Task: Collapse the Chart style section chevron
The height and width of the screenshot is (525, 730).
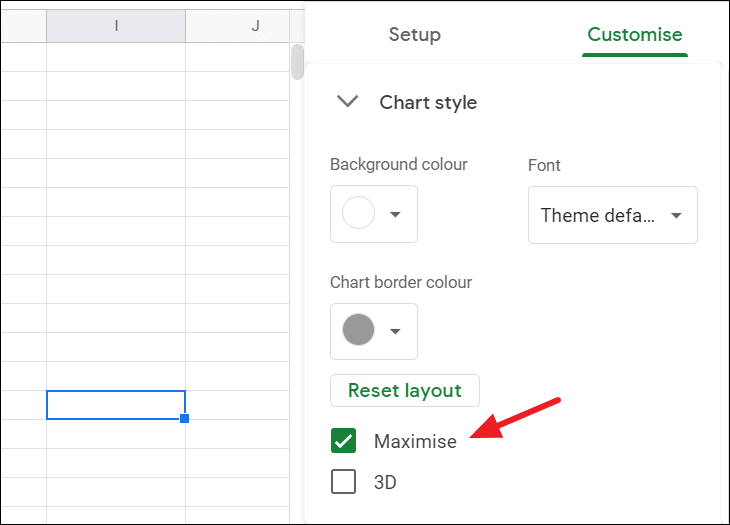Action: tap(347, 102)
